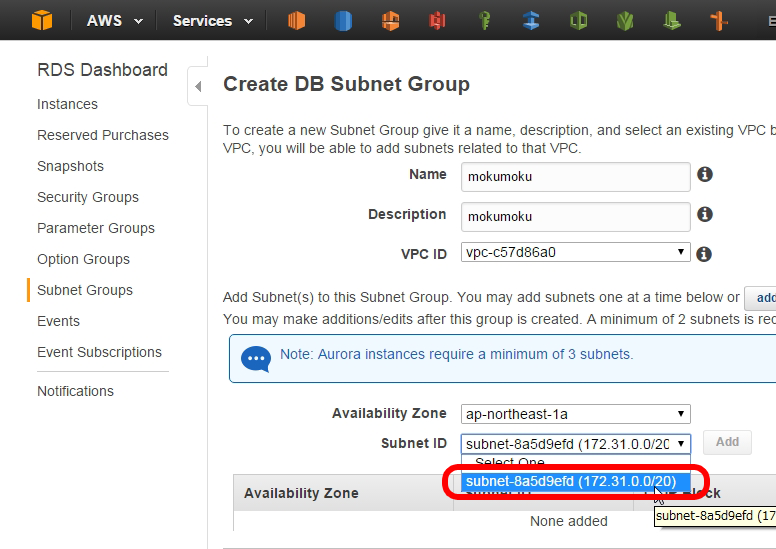Click the Availability Zone column header
Screen dimensions: 776x549
[301, 493]
